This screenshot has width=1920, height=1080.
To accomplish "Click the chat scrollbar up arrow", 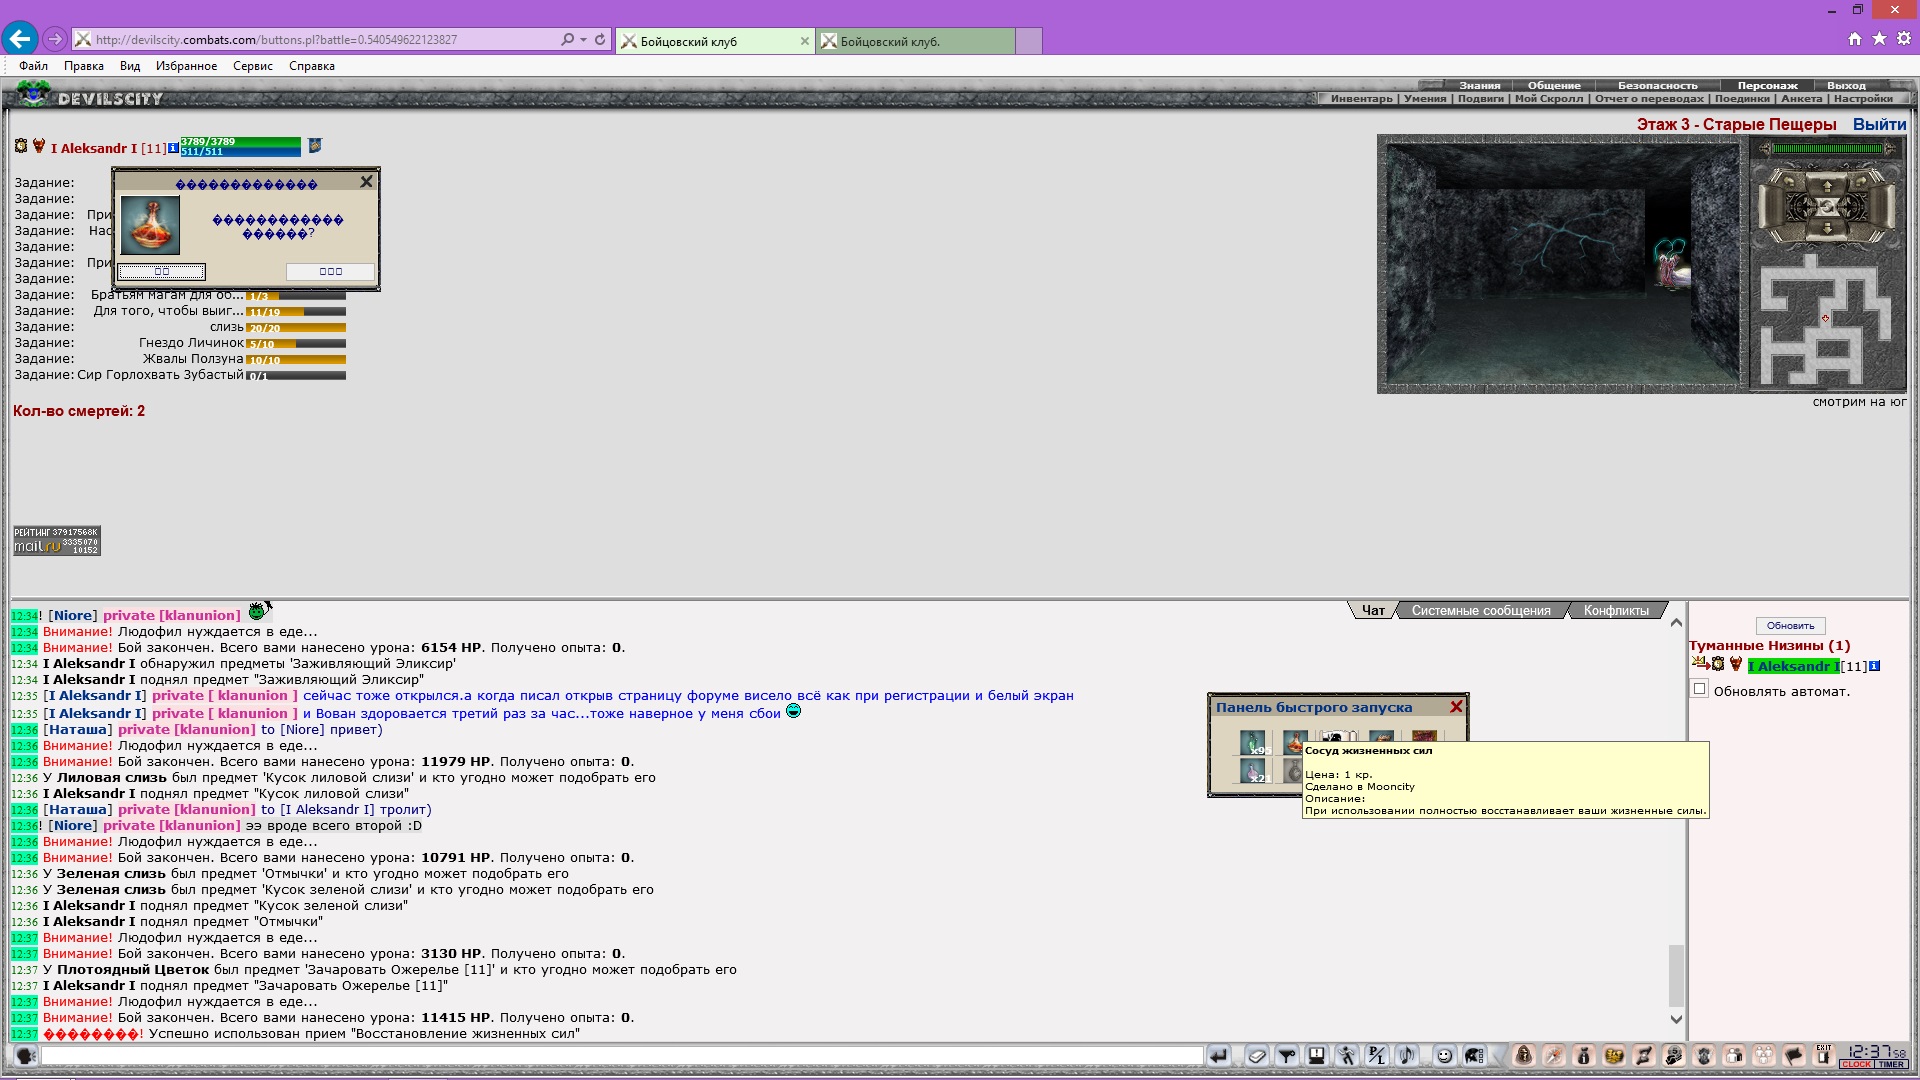I will 1676,623.
